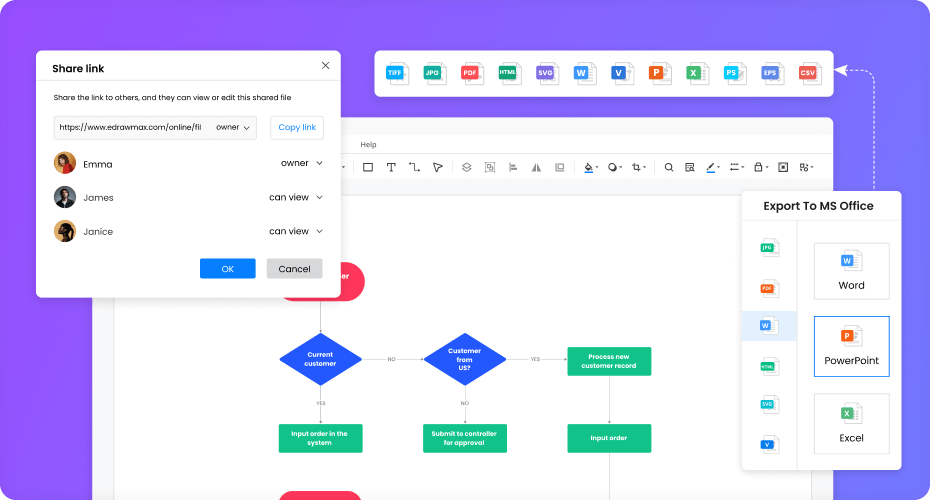Open the line style dropdown in toolbar
Screen dimensions: 930x500
tap(737, 167)
